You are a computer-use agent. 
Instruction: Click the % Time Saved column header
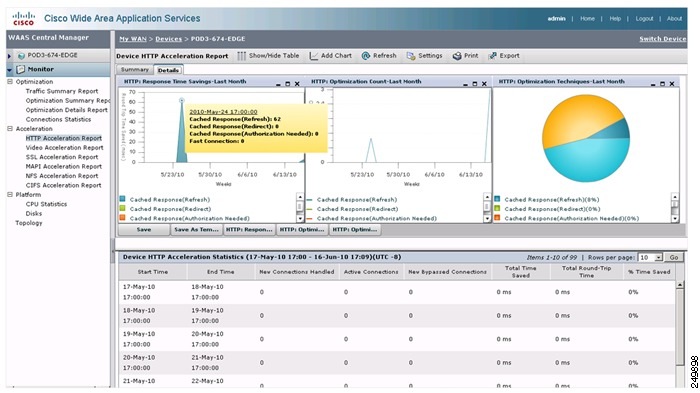pyautogui.click(x=649, y=272)
